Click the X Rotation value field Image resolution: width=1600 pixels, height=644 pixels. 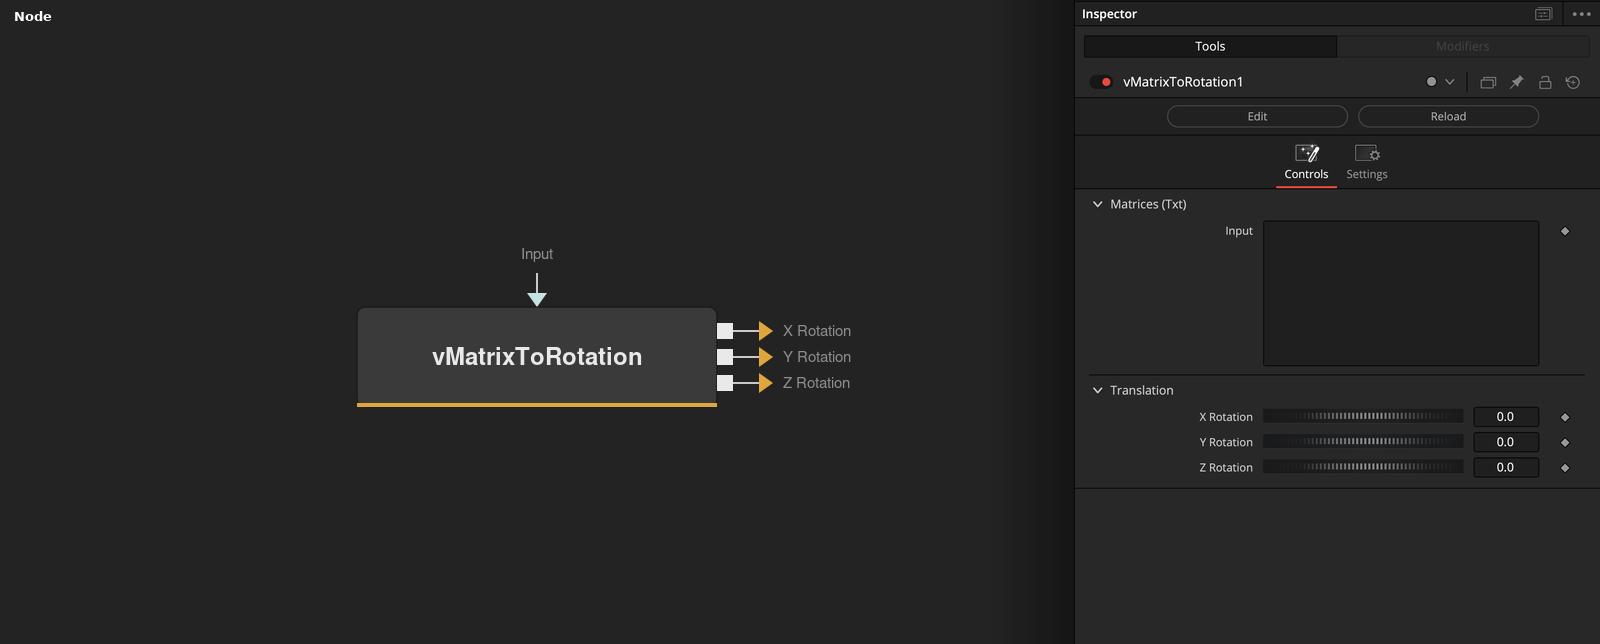1506,416
